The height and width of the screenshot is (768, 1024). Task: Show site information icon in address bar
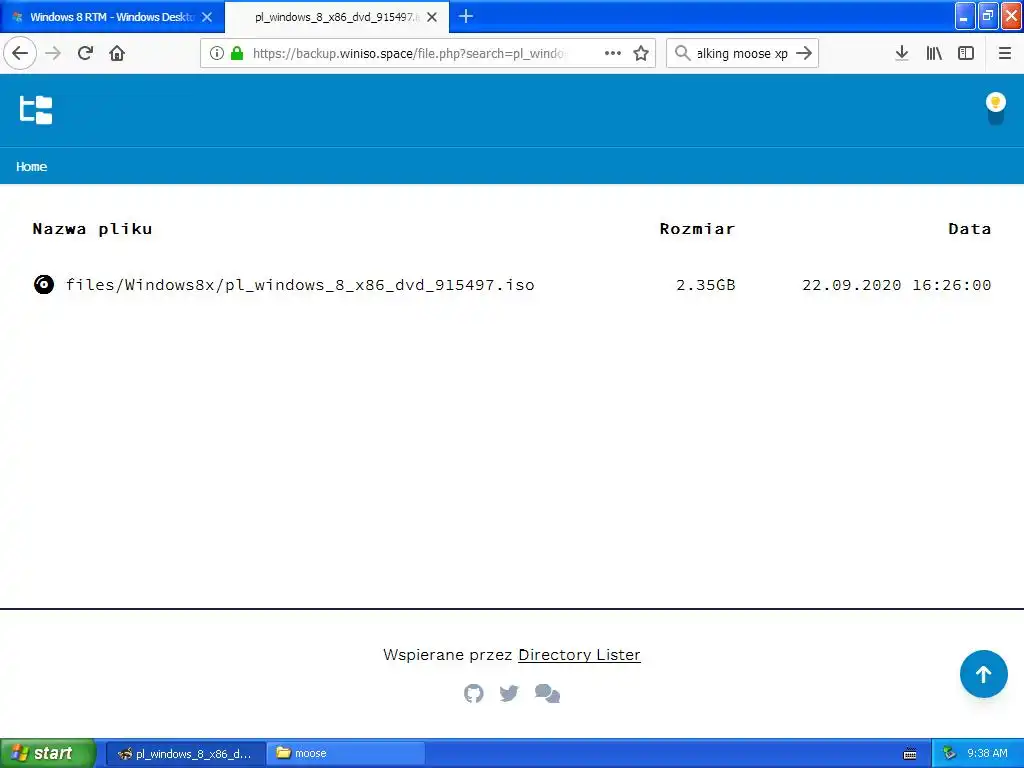[217, 53]
